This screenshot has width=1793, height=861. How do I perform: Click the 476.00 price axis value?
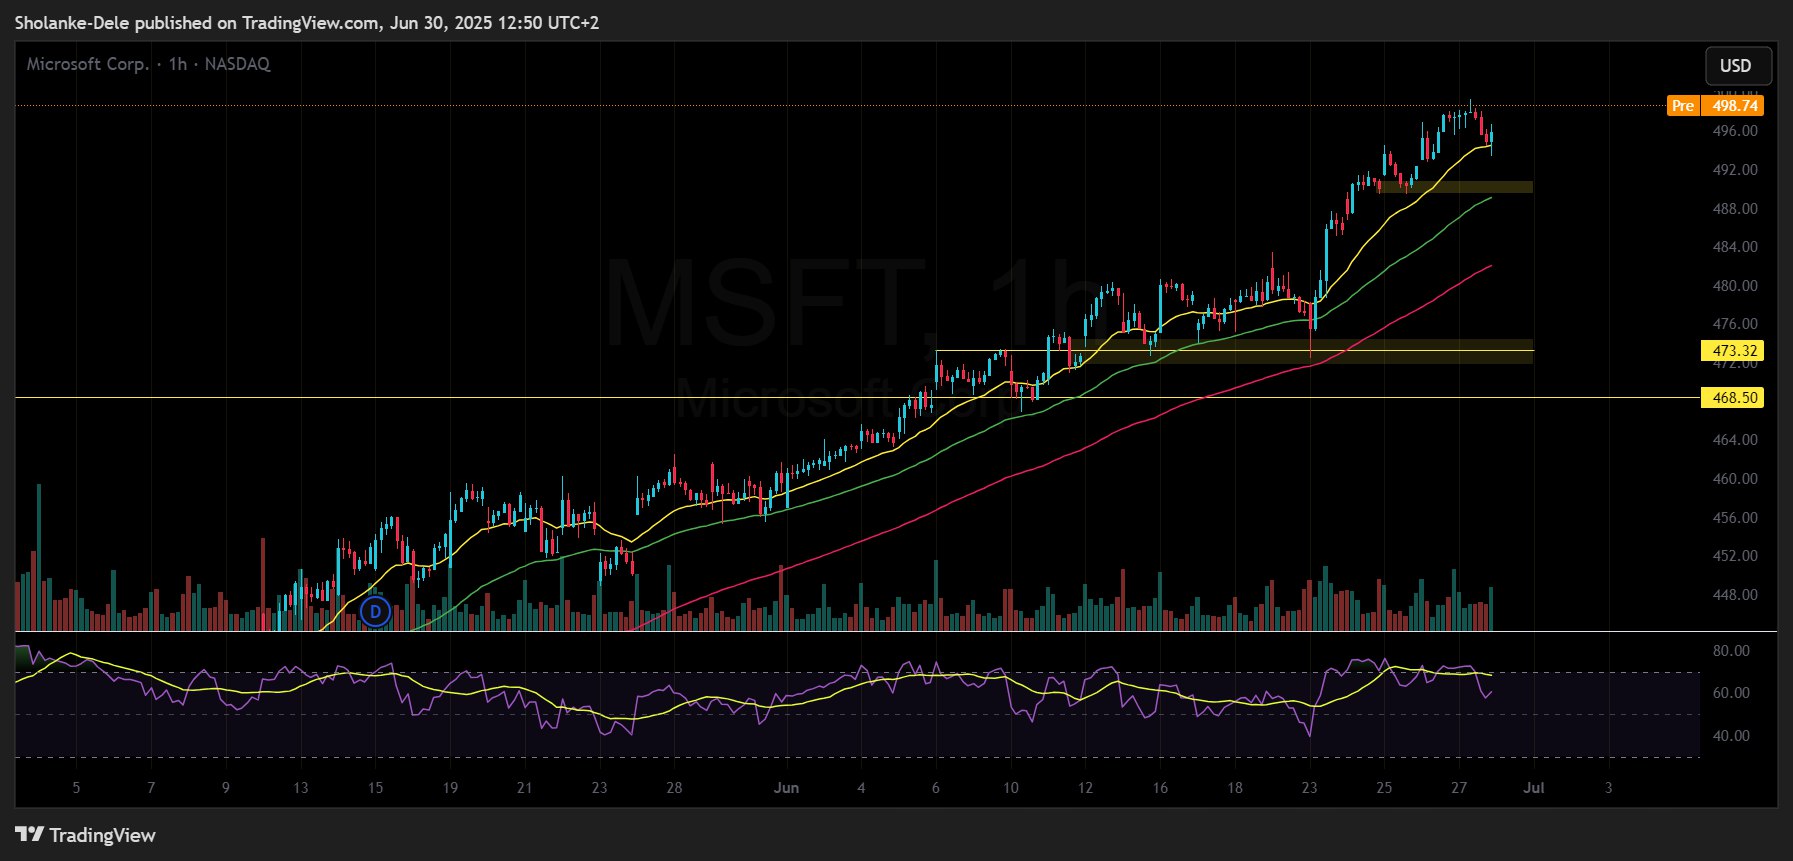coord(1735,324)
